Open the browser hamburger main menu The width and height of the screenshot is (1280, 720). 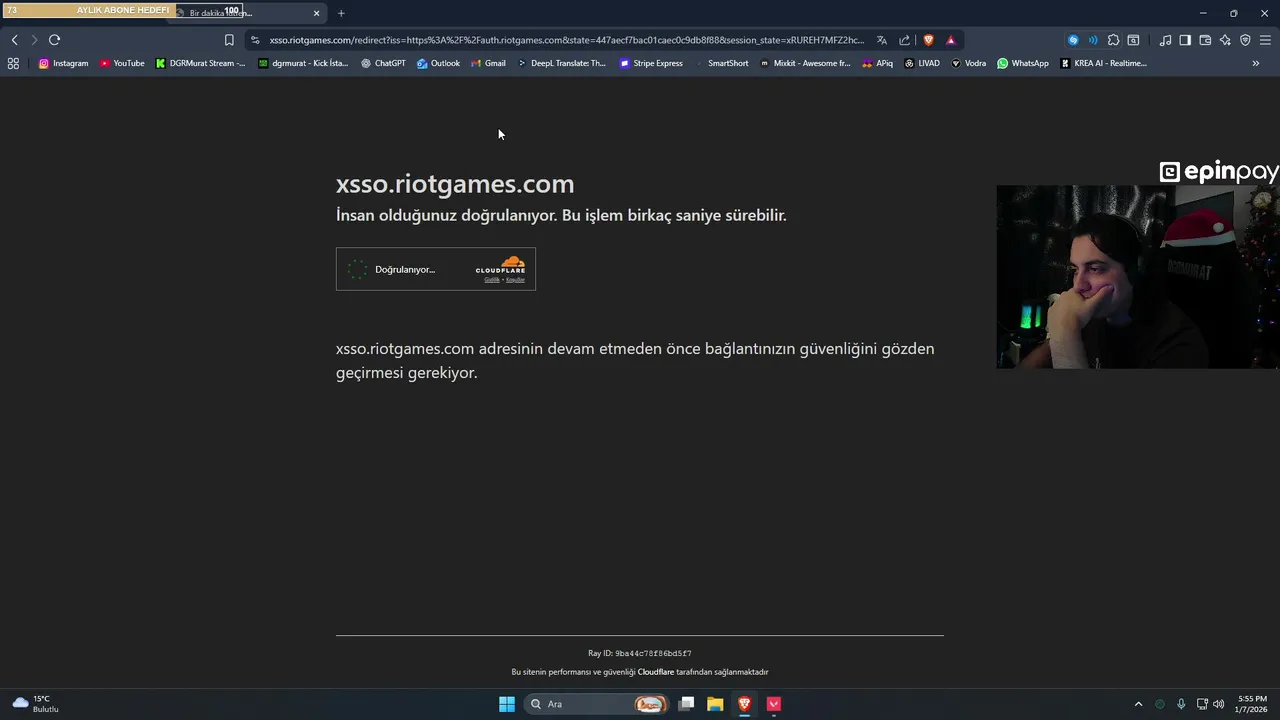point(1265,40)
